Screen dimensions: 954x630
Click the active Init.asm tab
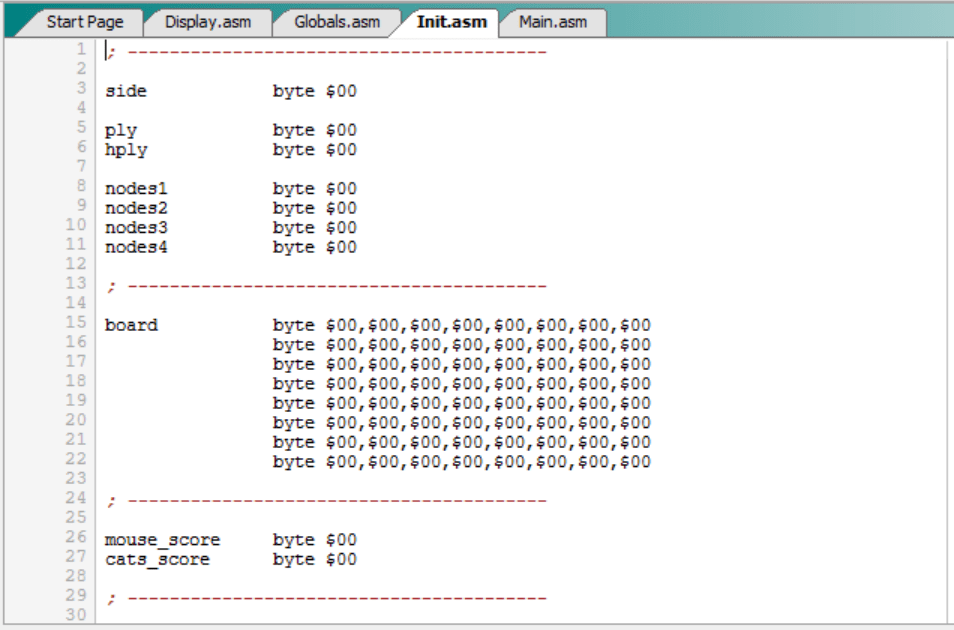pos(451,22)
